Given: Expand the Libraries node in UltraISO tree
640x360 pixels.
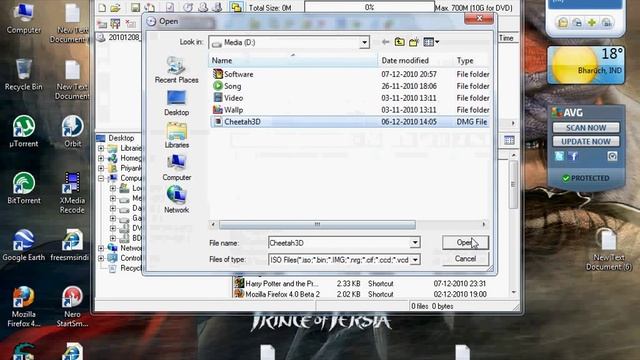Looking at the screenshot, I should click(x=101, y=148).
